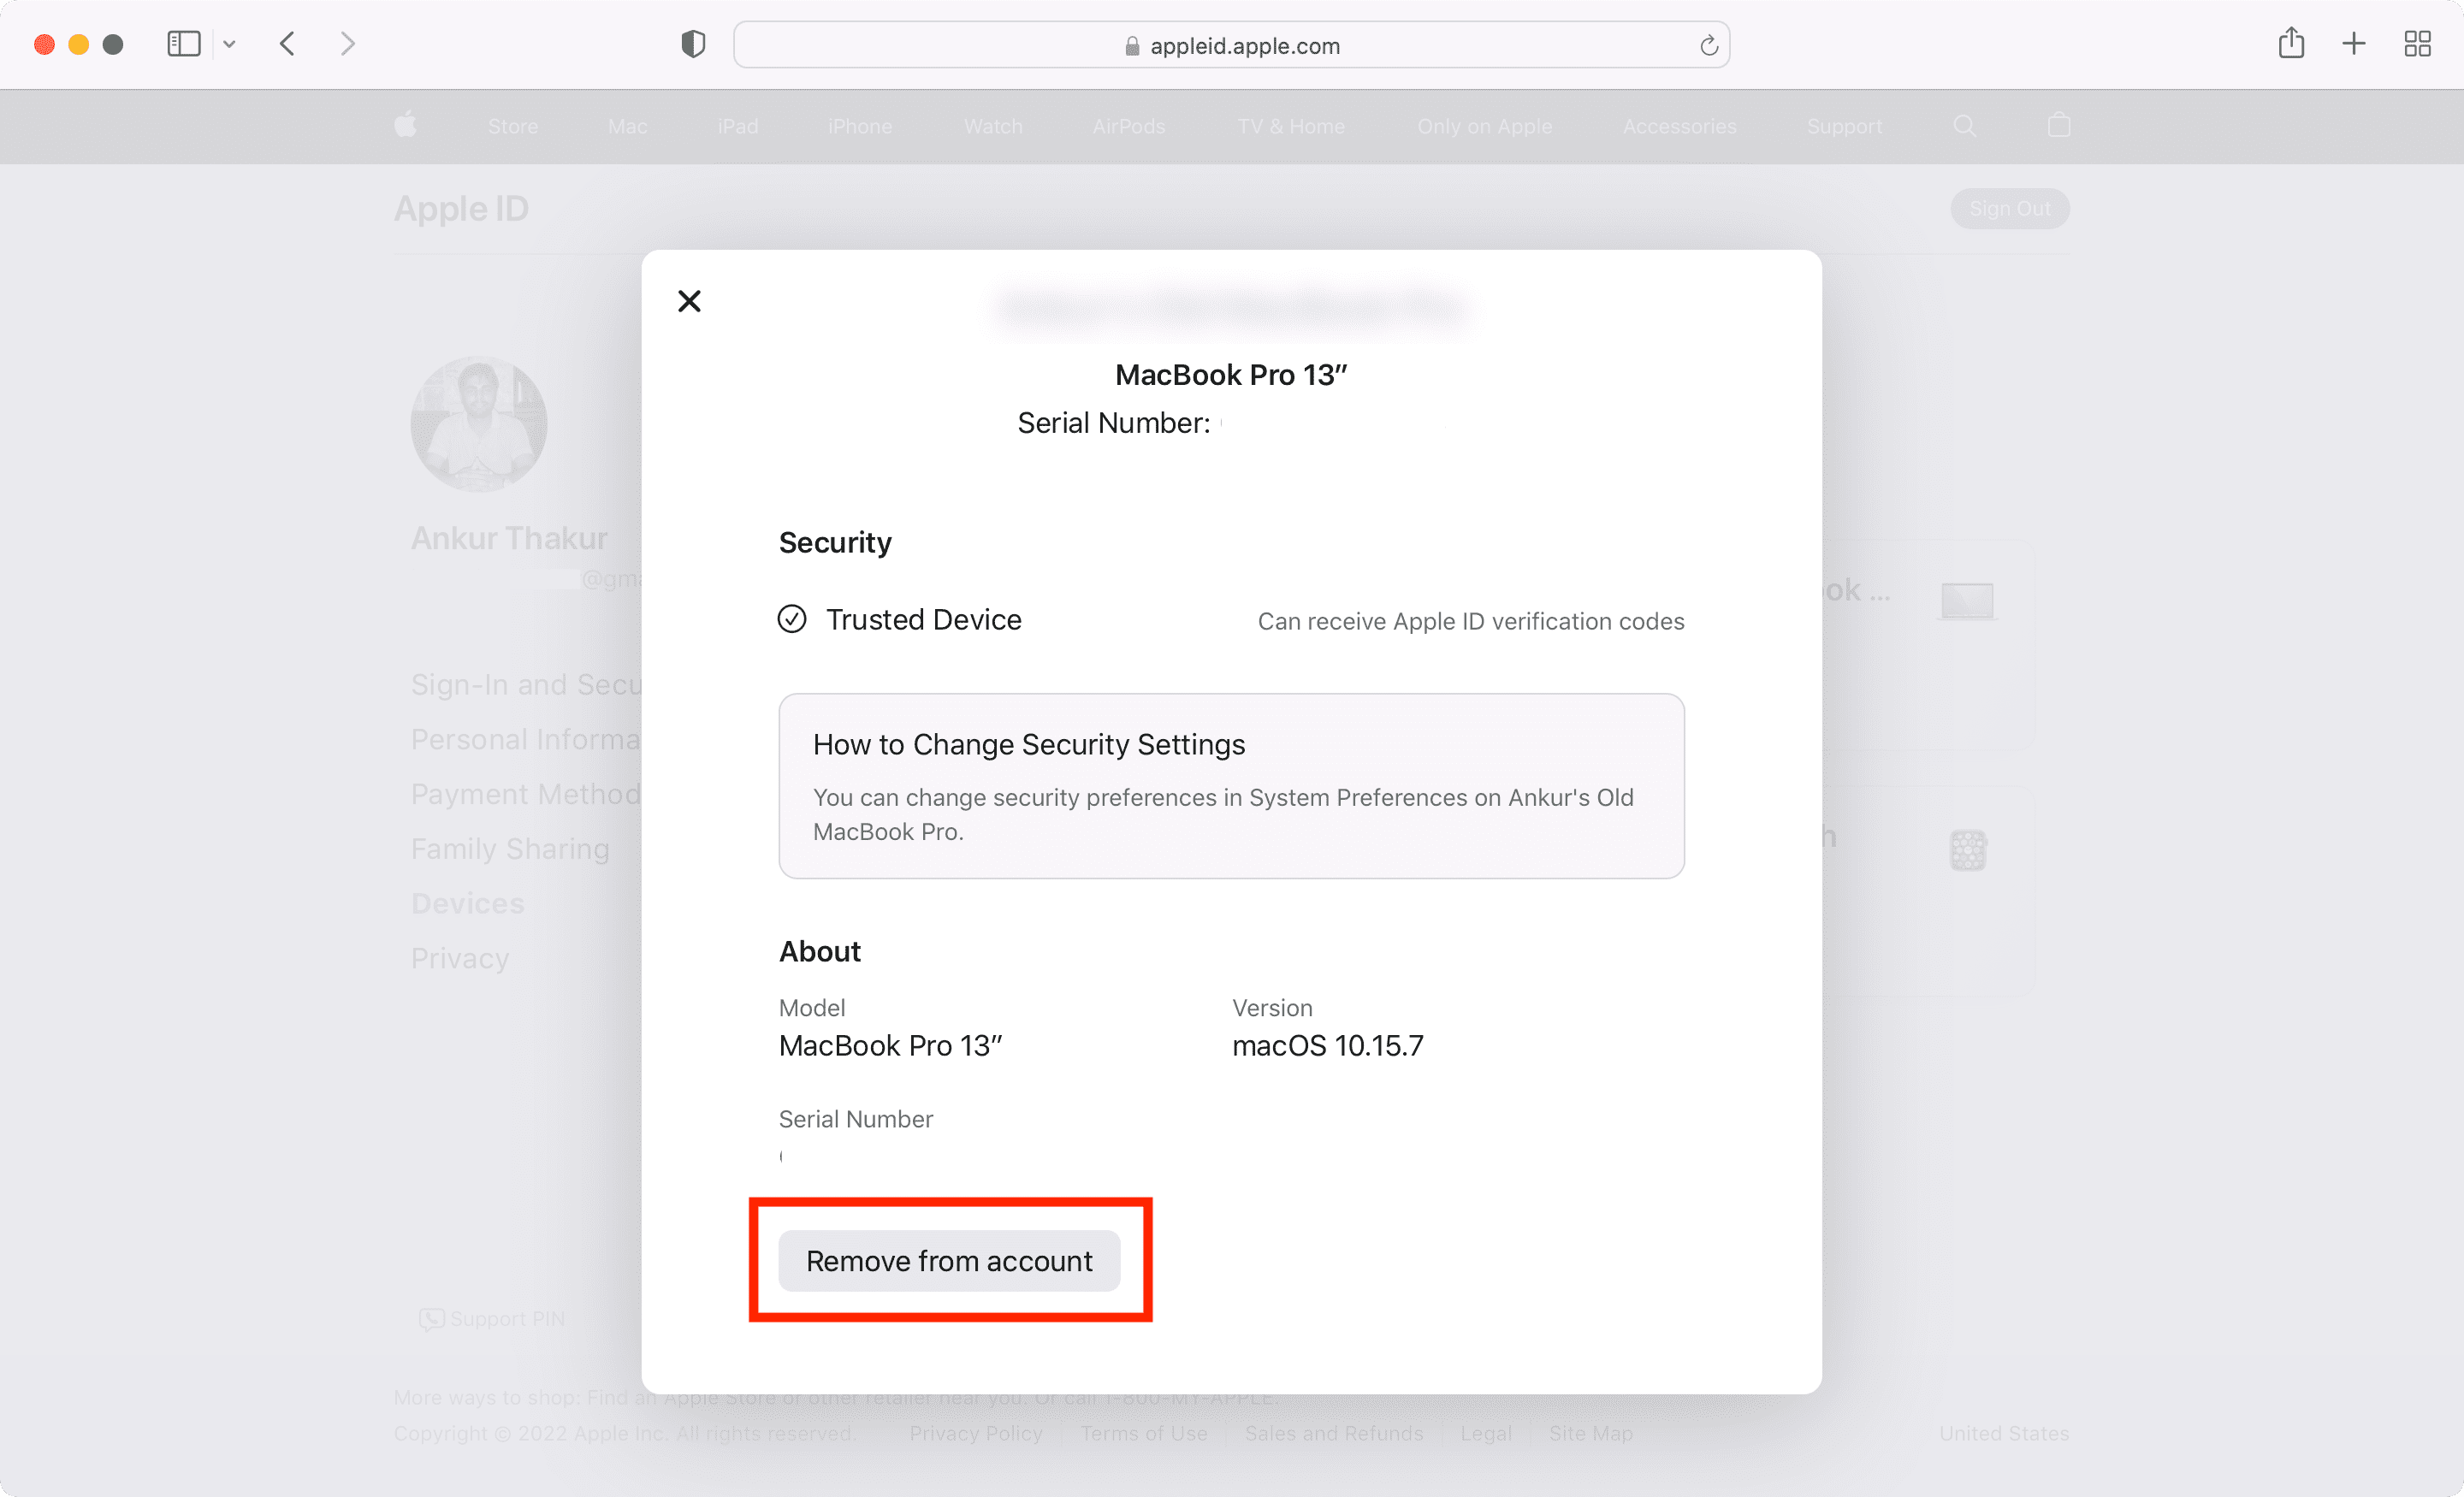The image size is (2464, 1497).
Task: Open Personal Information section
Action: 526,739
